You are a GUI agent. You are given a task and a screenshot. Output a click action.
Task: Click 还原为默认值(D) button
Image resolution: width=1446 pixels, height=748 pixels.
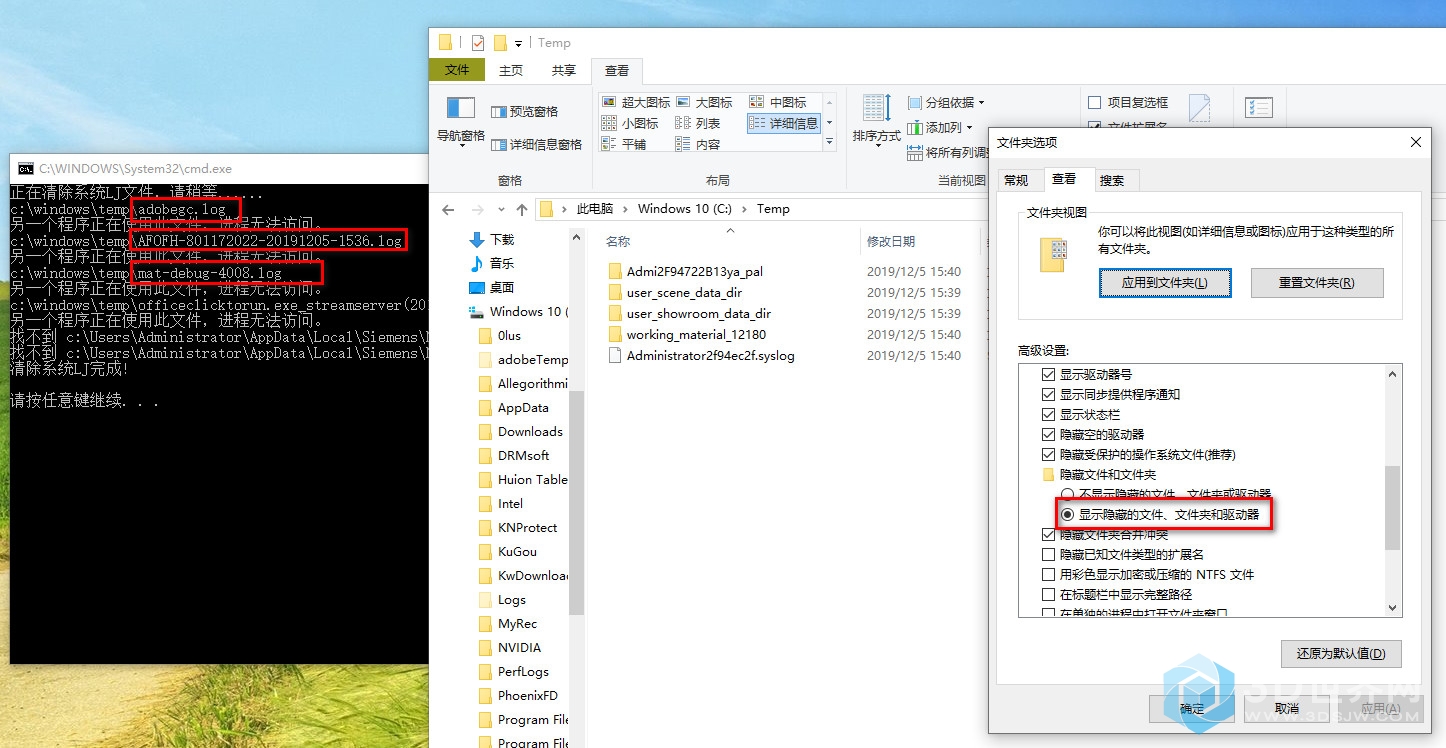(x=1341, y=654)
